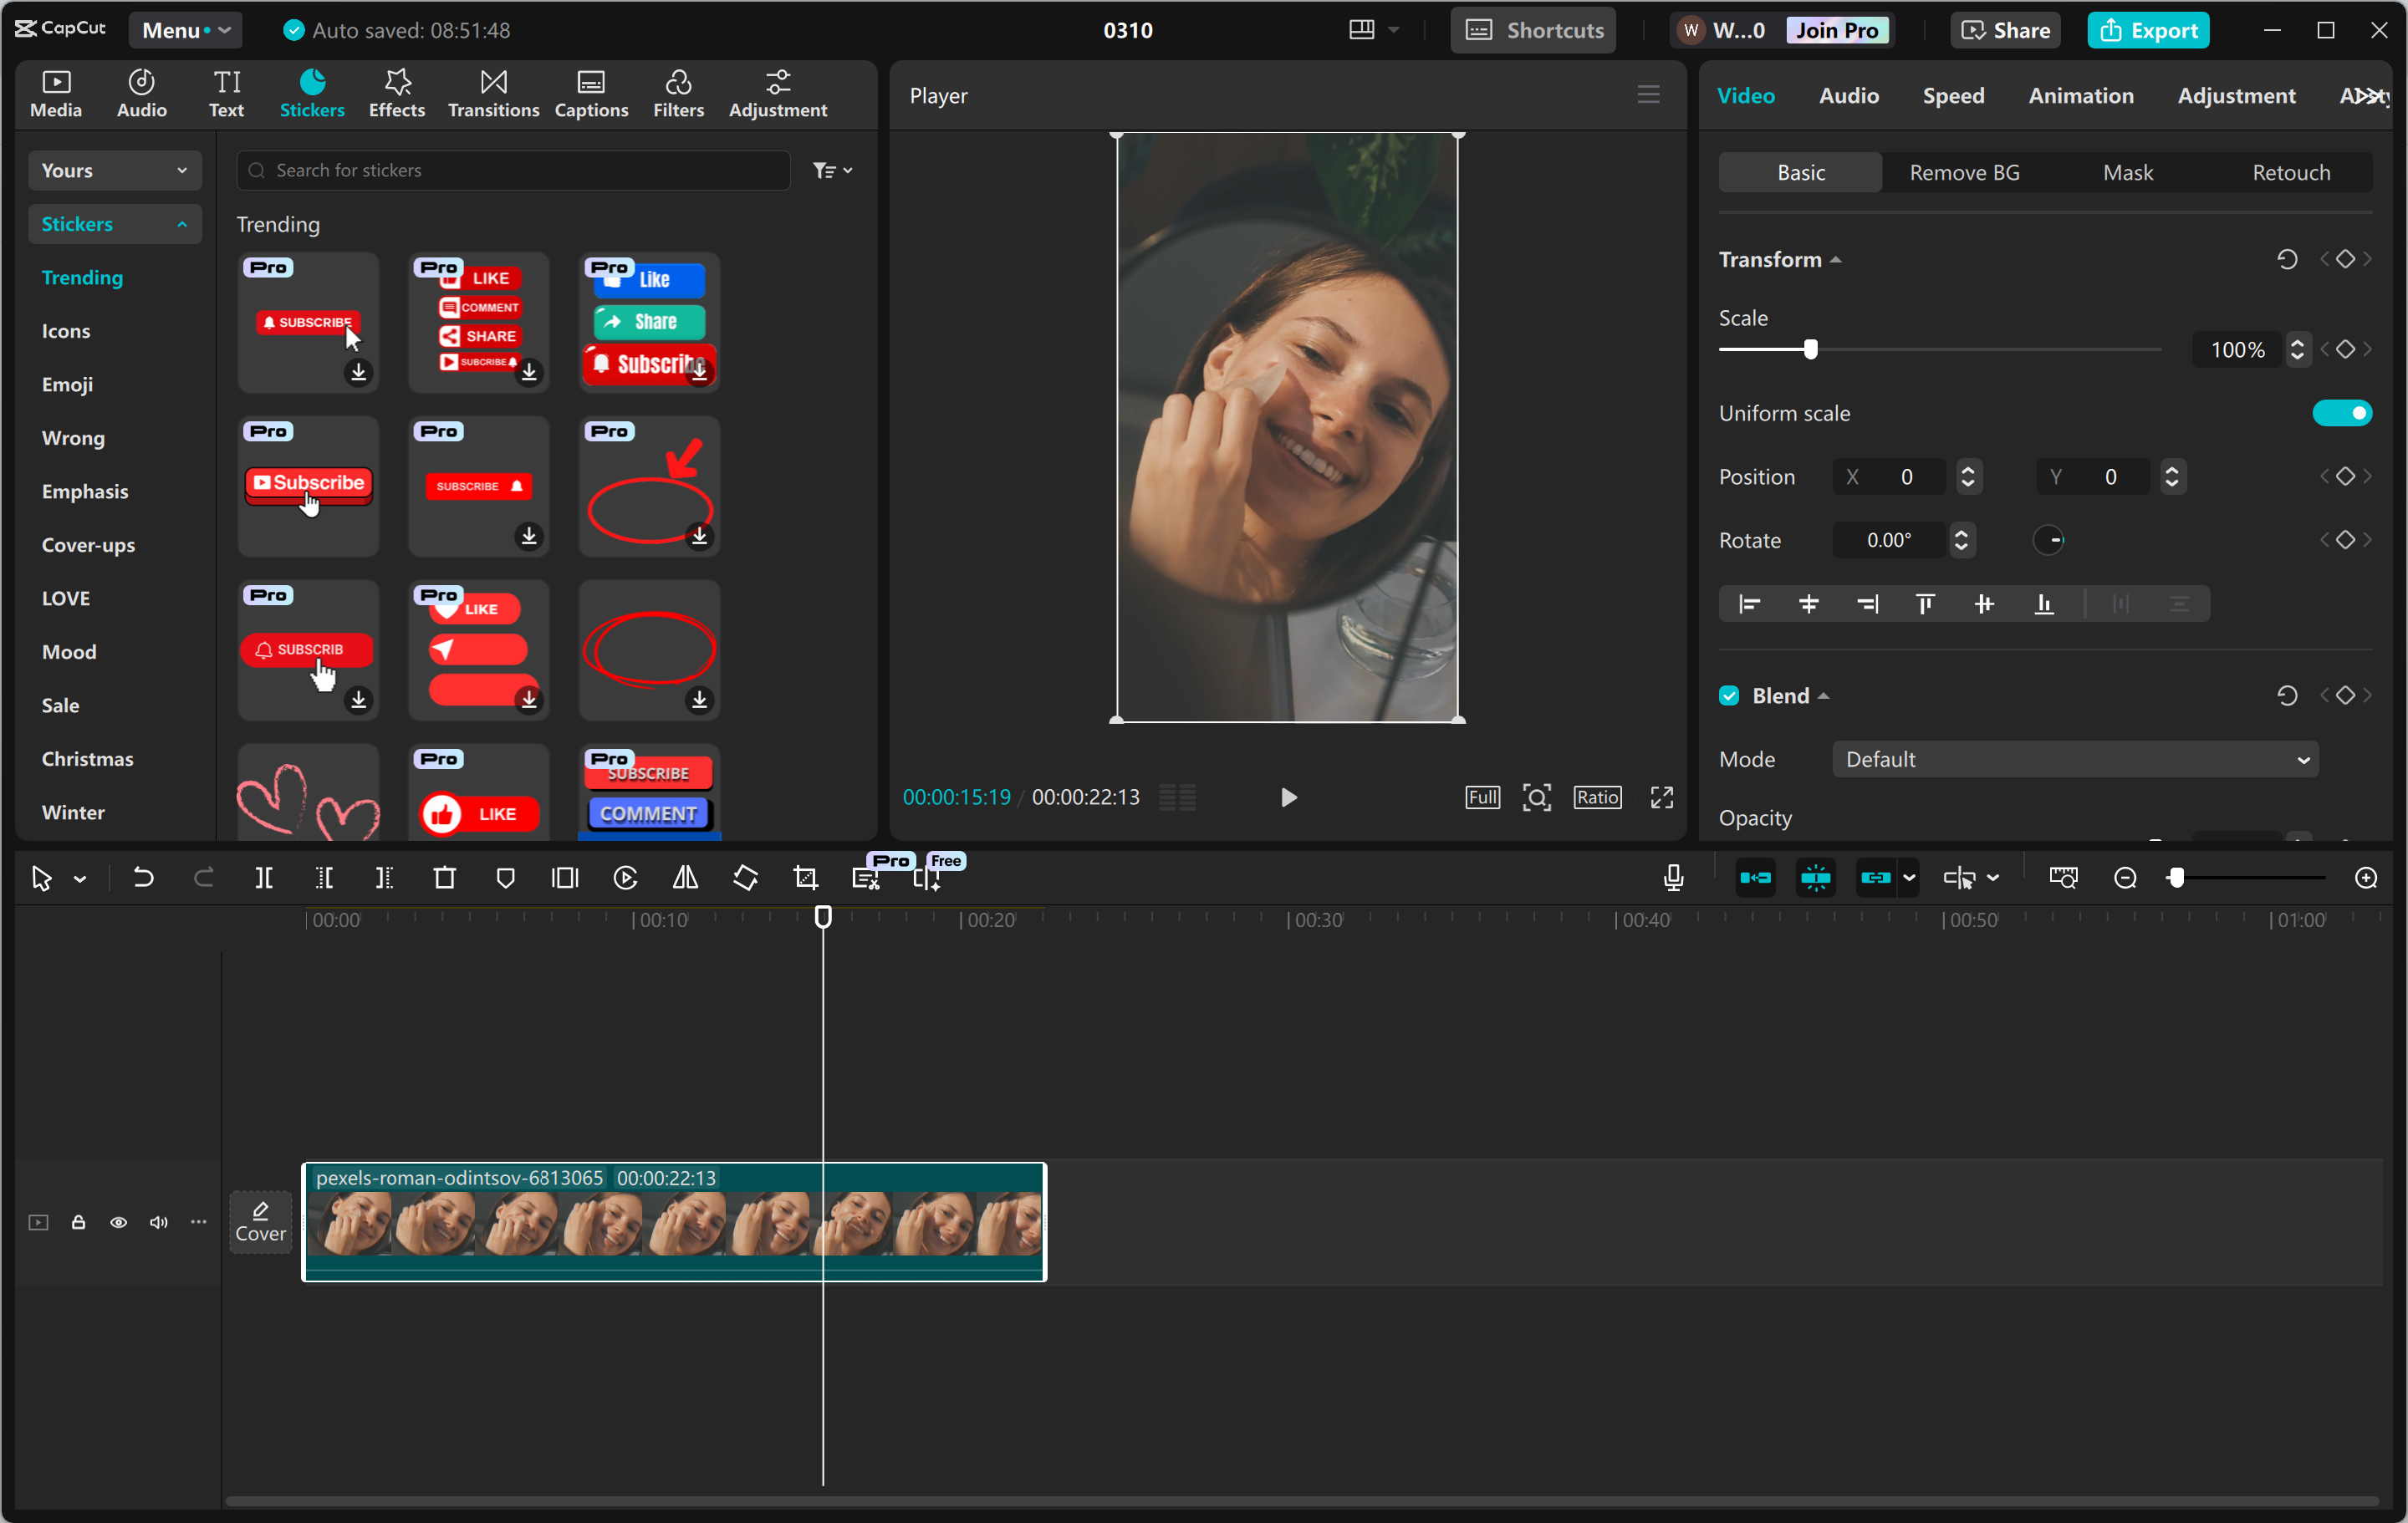This screenshot has width=2408, height=1523.
Task: Select the Crop tool icon
Action: tap(806, 878)
